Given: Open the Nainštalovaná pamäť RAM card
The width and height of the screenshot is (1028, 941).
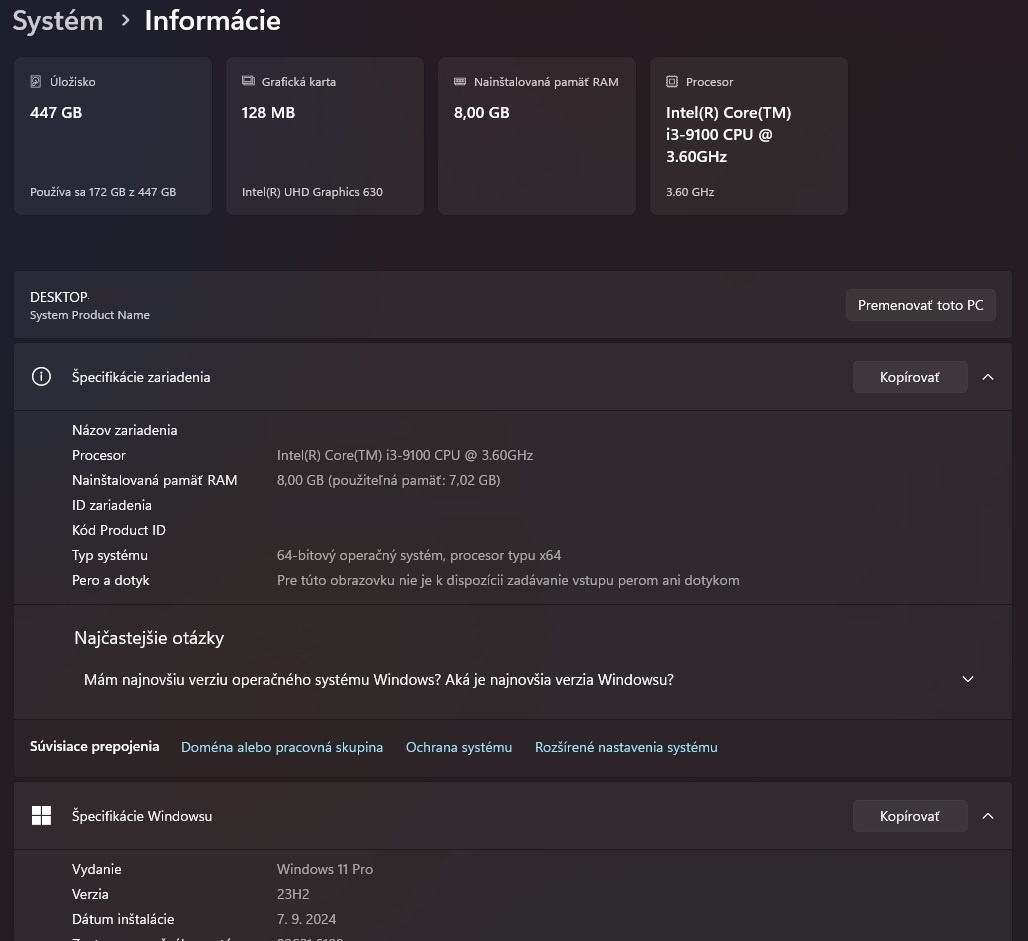Looking at the screenshot, I should click(x=537, y=136).
